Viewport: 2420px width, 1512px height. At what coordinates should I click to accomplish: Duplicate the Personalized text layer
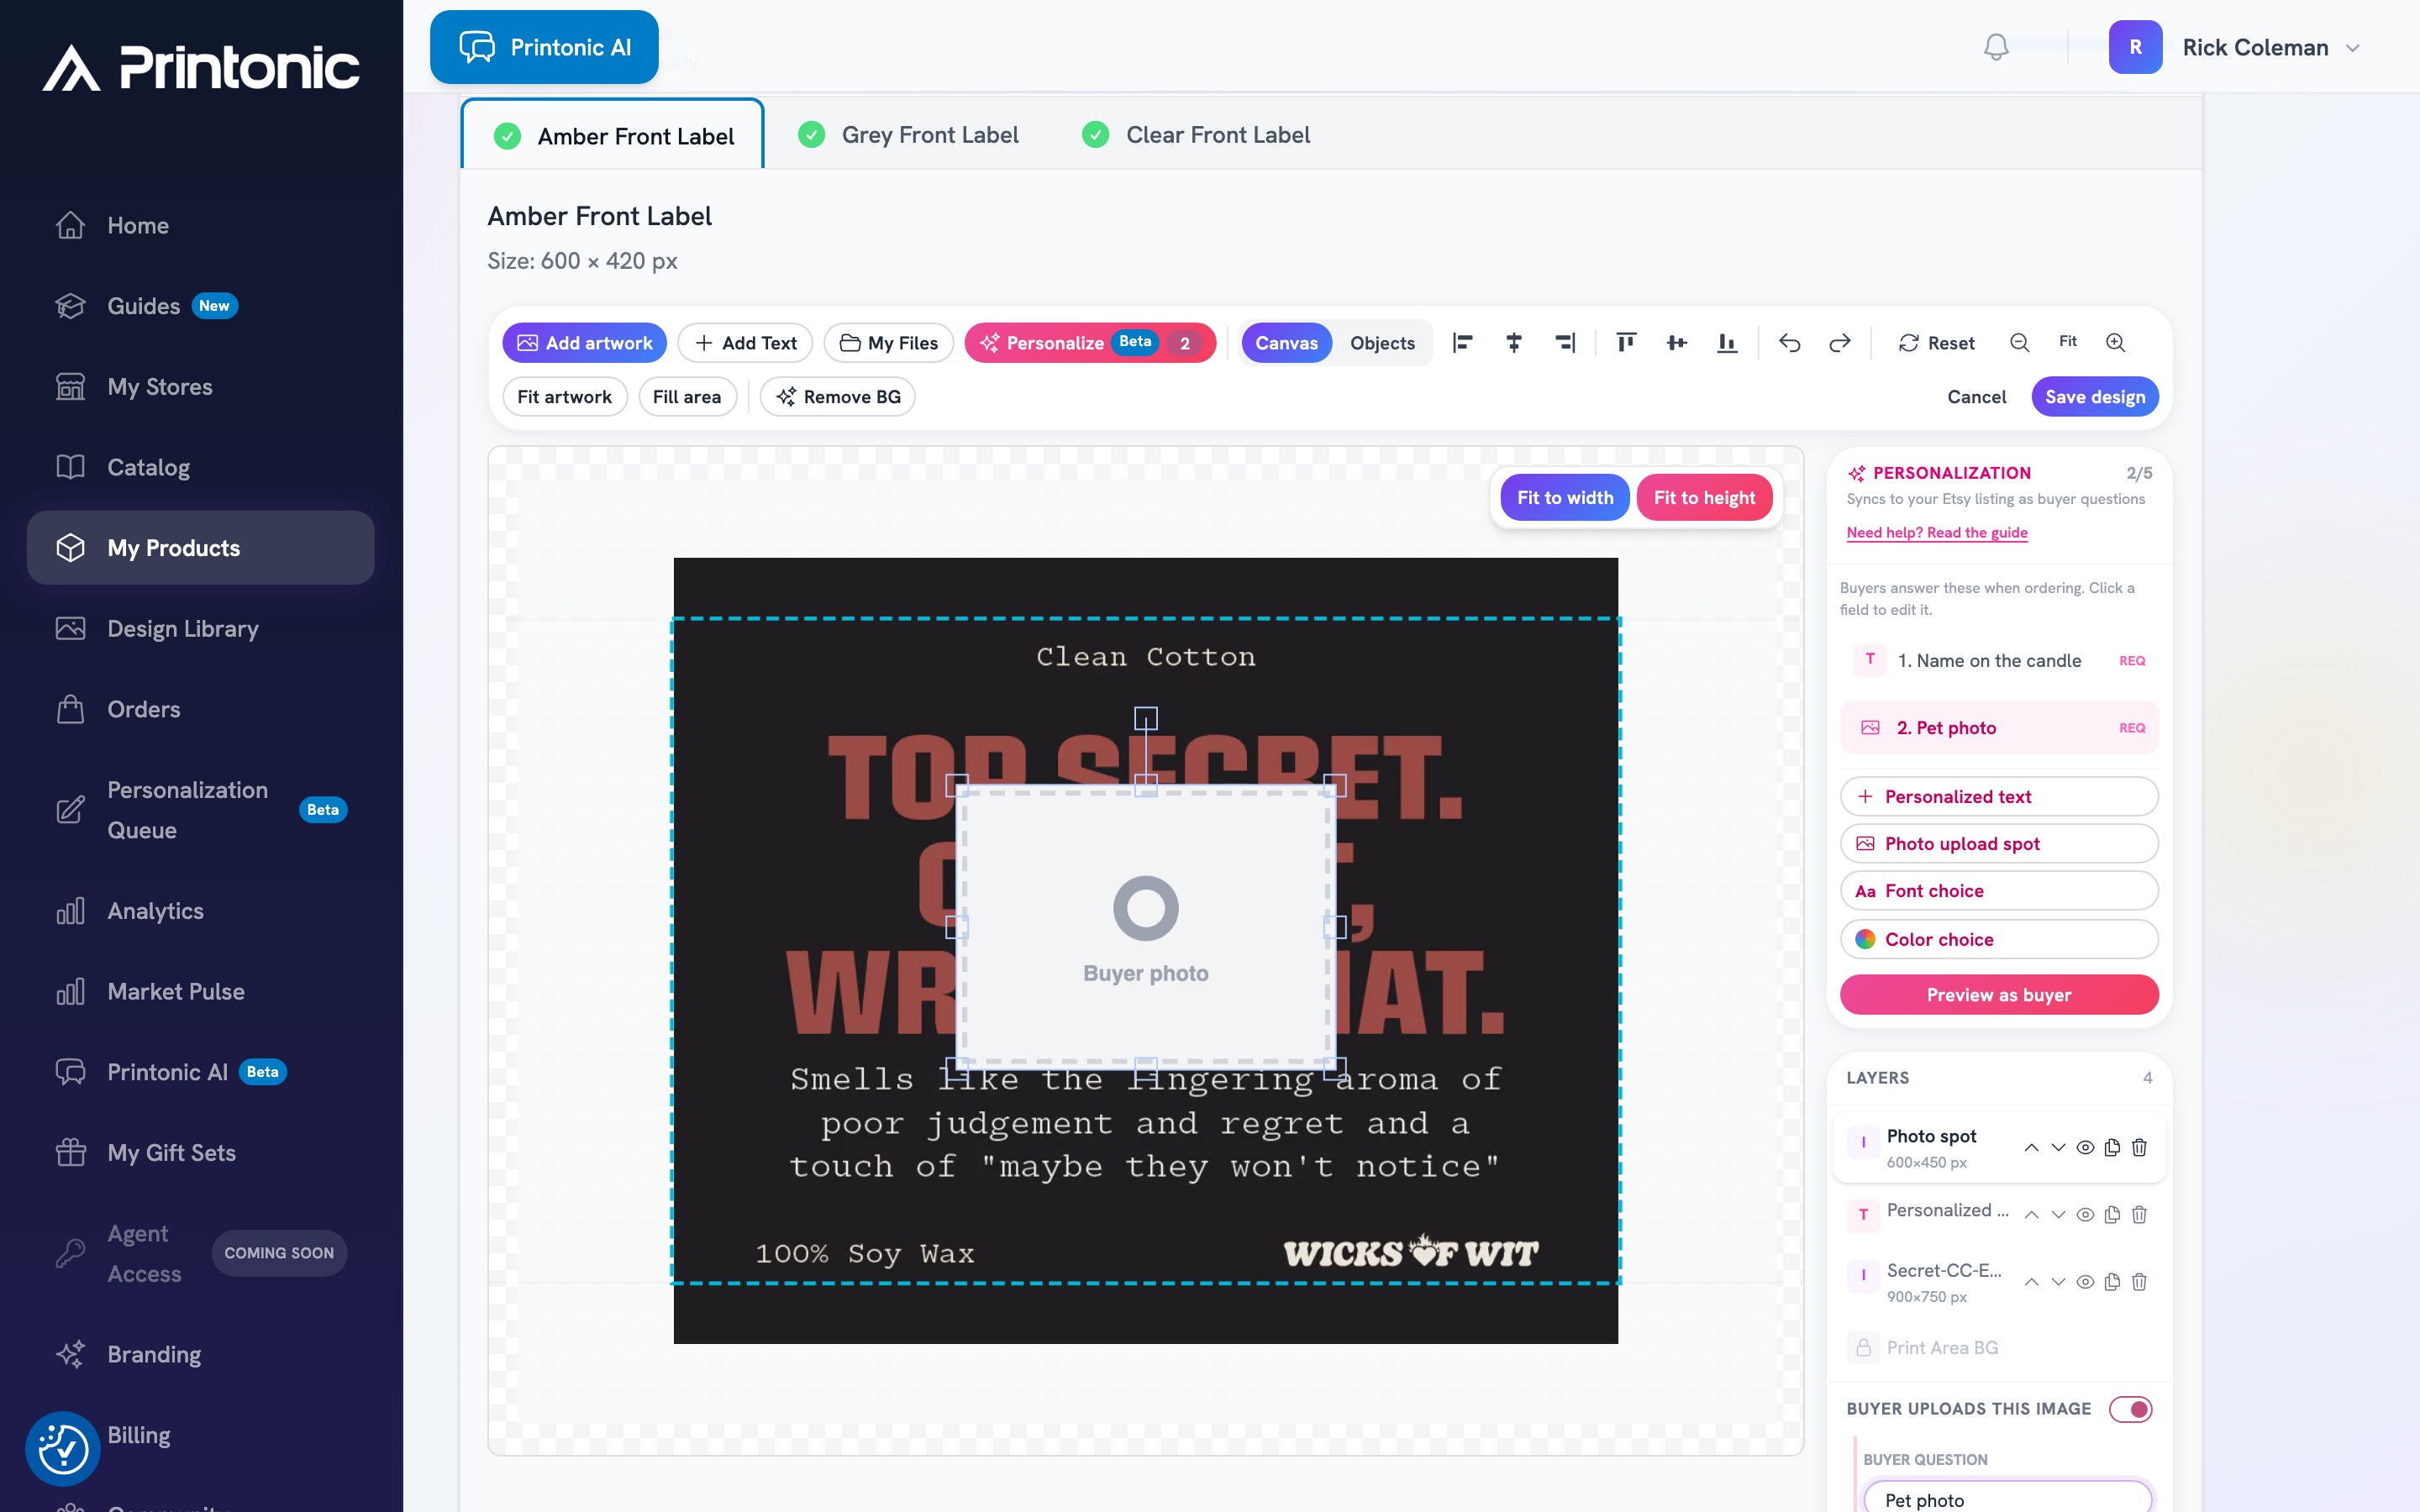pos(2112,1215)
